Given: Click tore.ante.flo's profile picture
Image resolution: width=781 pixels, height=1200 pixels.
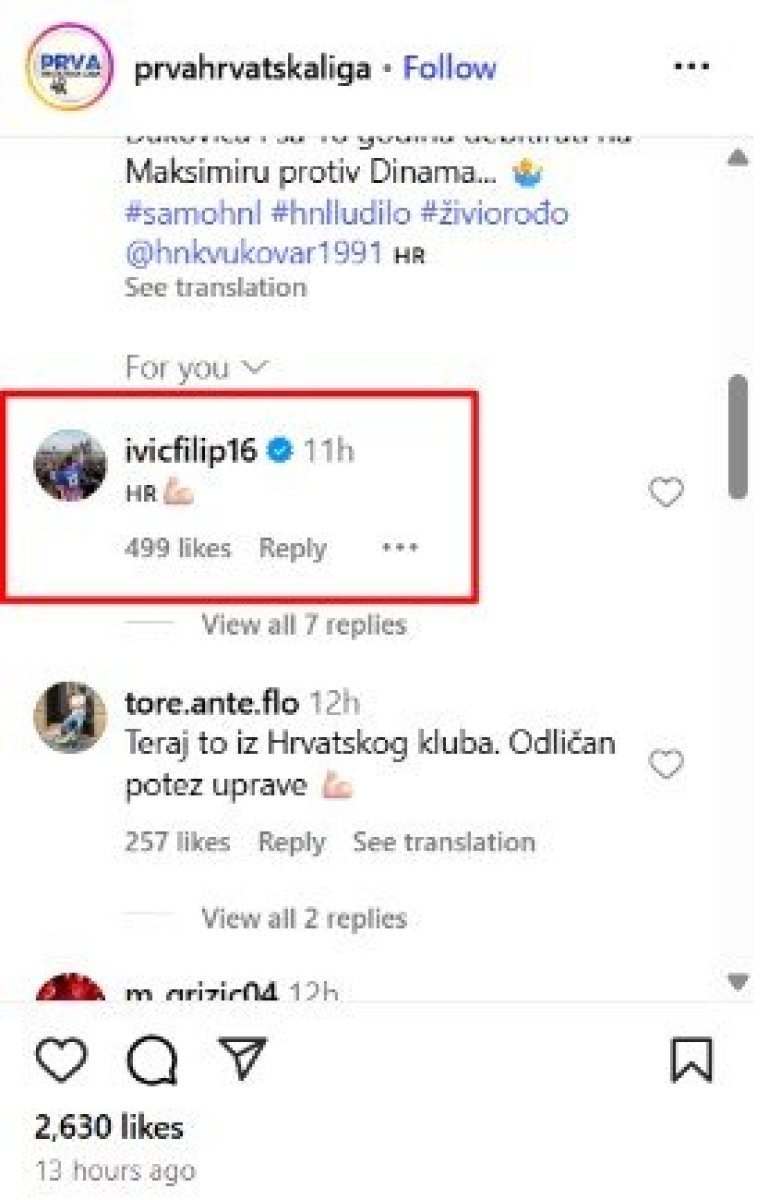Looking at the screenshot, I should [x=70, y=718].
